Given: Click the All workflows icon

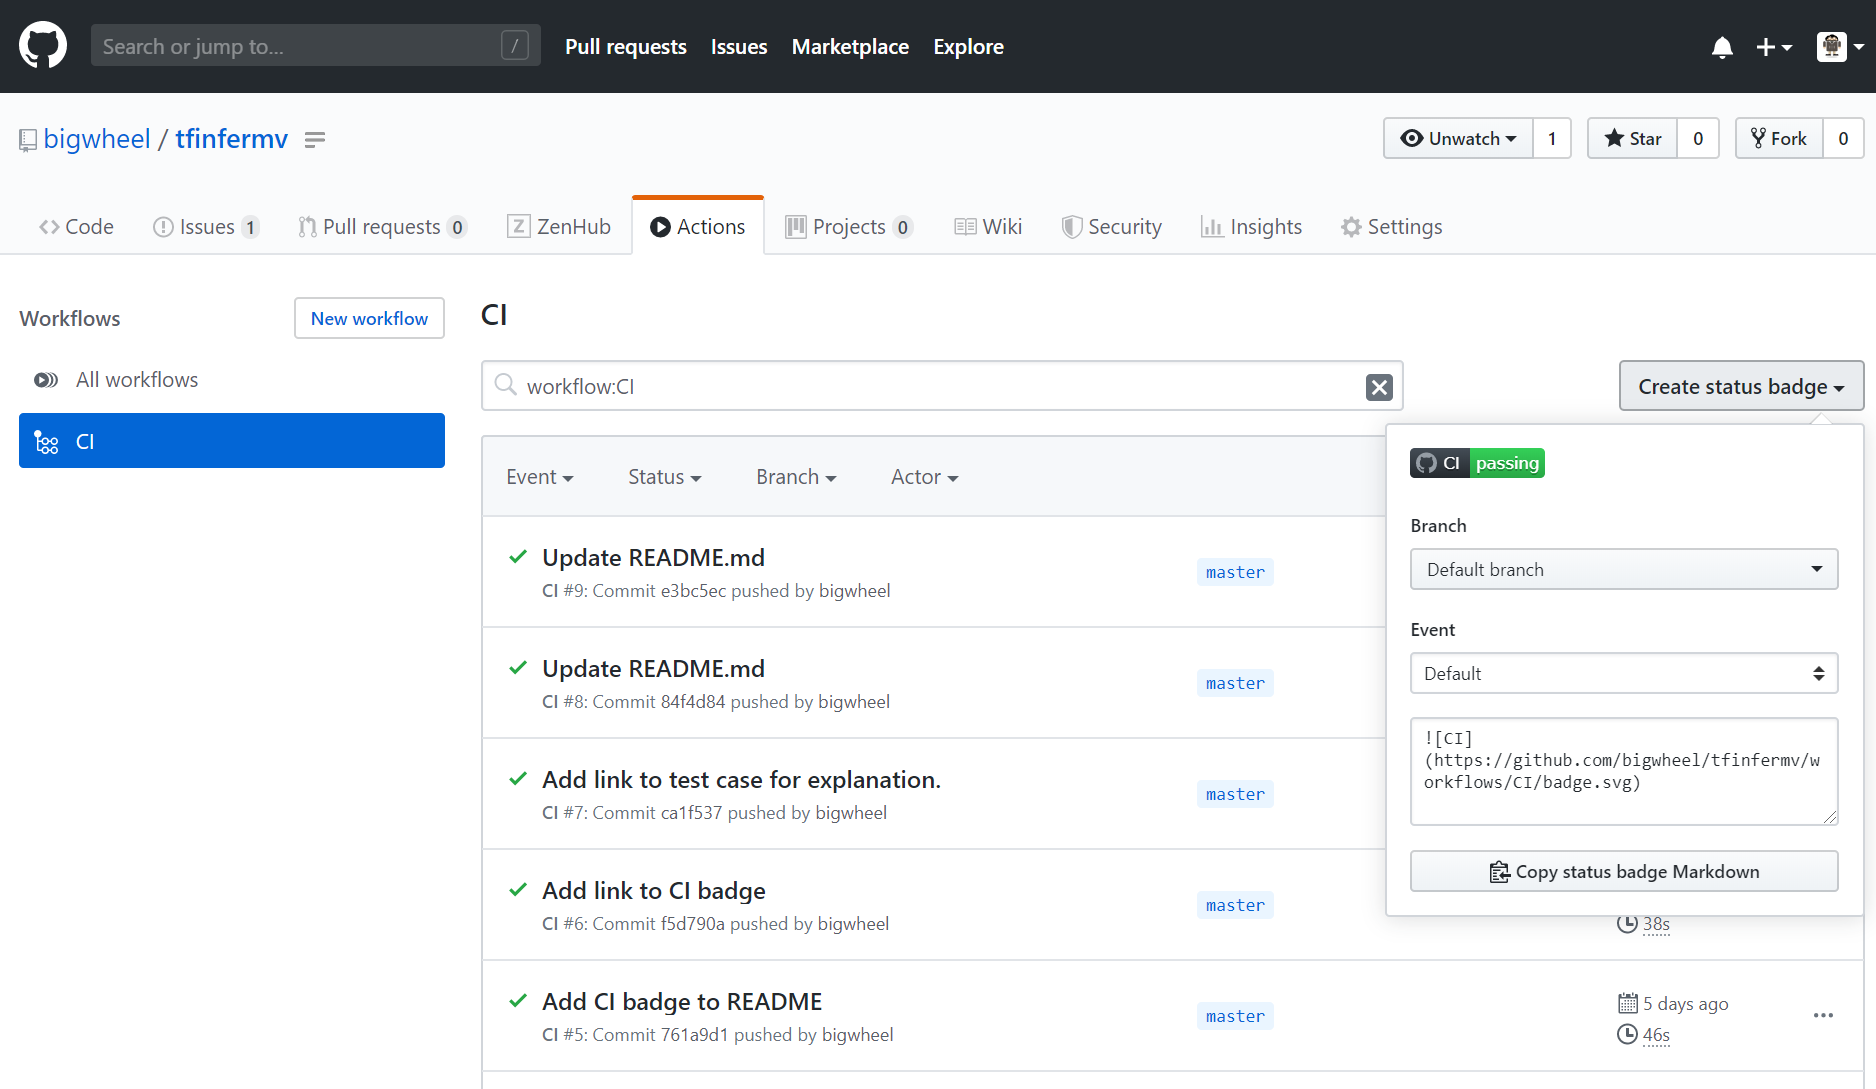Looking at the screenshot, I should [x=46, y=380].
